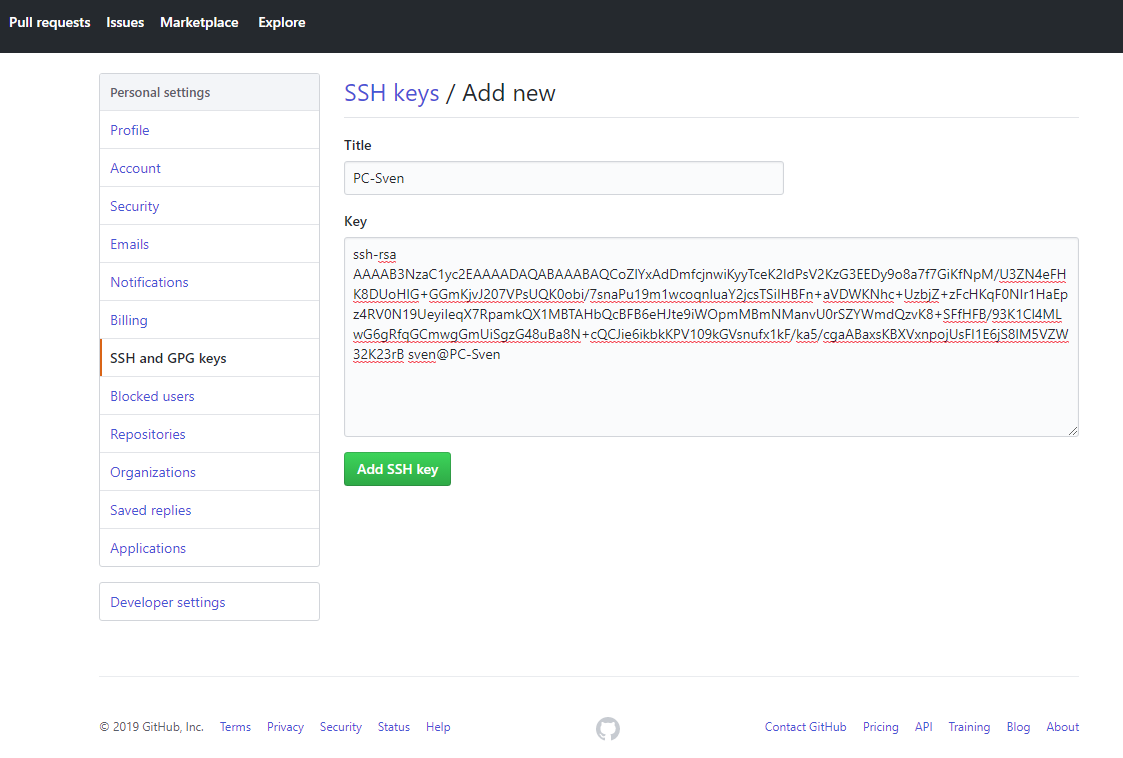Click the 'Title' field label

point(357,145)
